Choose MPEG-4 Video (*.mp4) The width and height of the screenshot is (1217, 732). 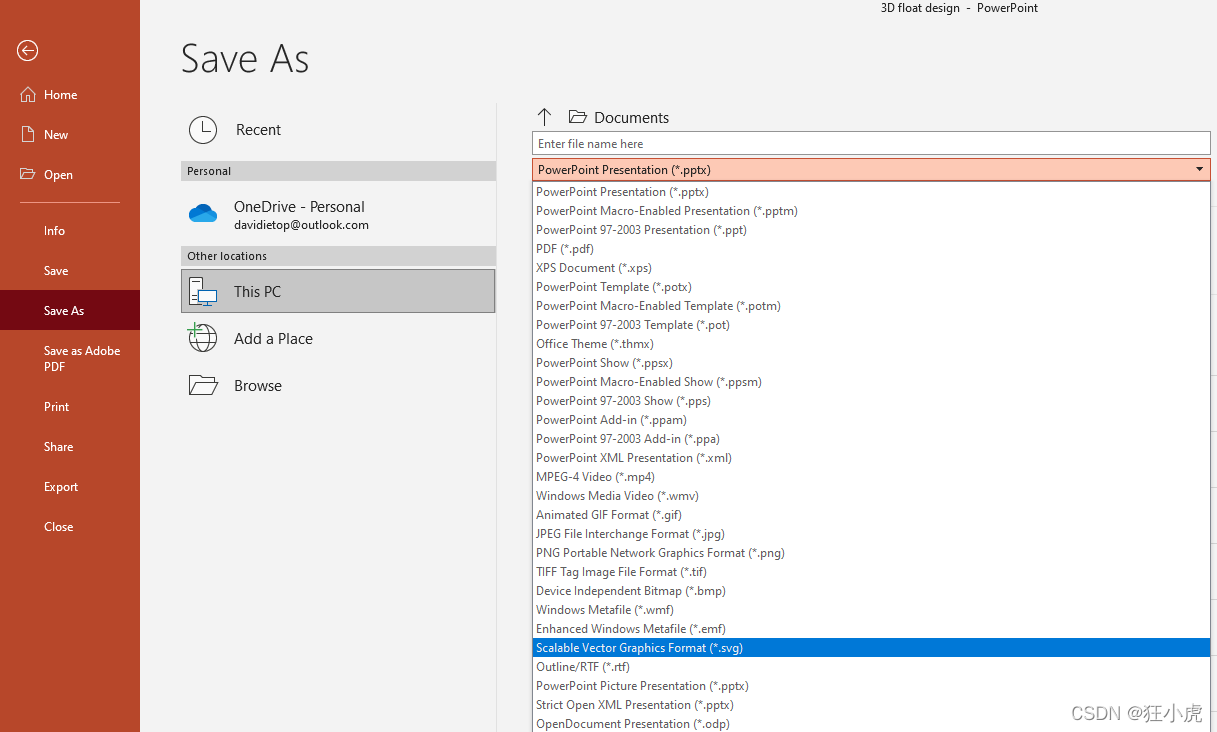pos(871,476)
